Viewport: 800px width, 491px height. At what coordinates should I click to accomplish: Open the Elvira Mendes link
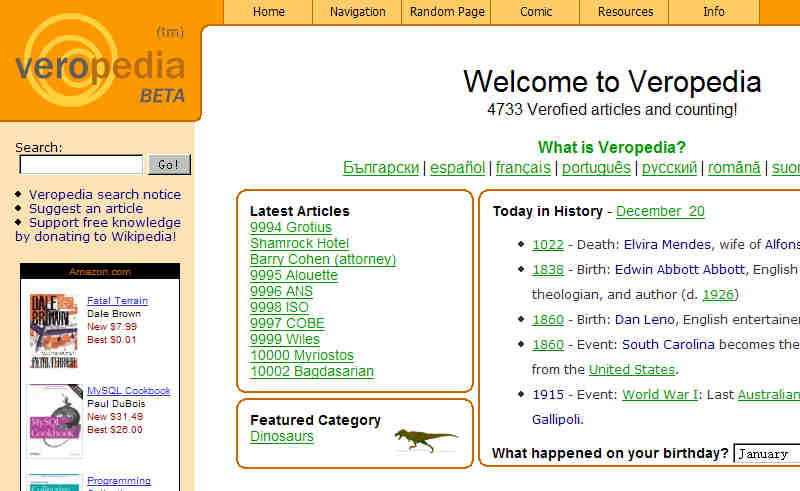667,245
